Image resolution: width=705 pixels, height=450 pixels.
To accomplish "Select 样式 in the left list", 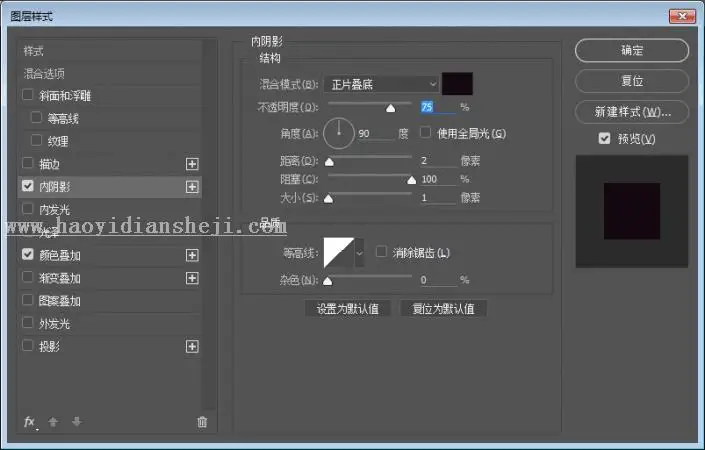I will pyautogui.click(x=110, y=51).
